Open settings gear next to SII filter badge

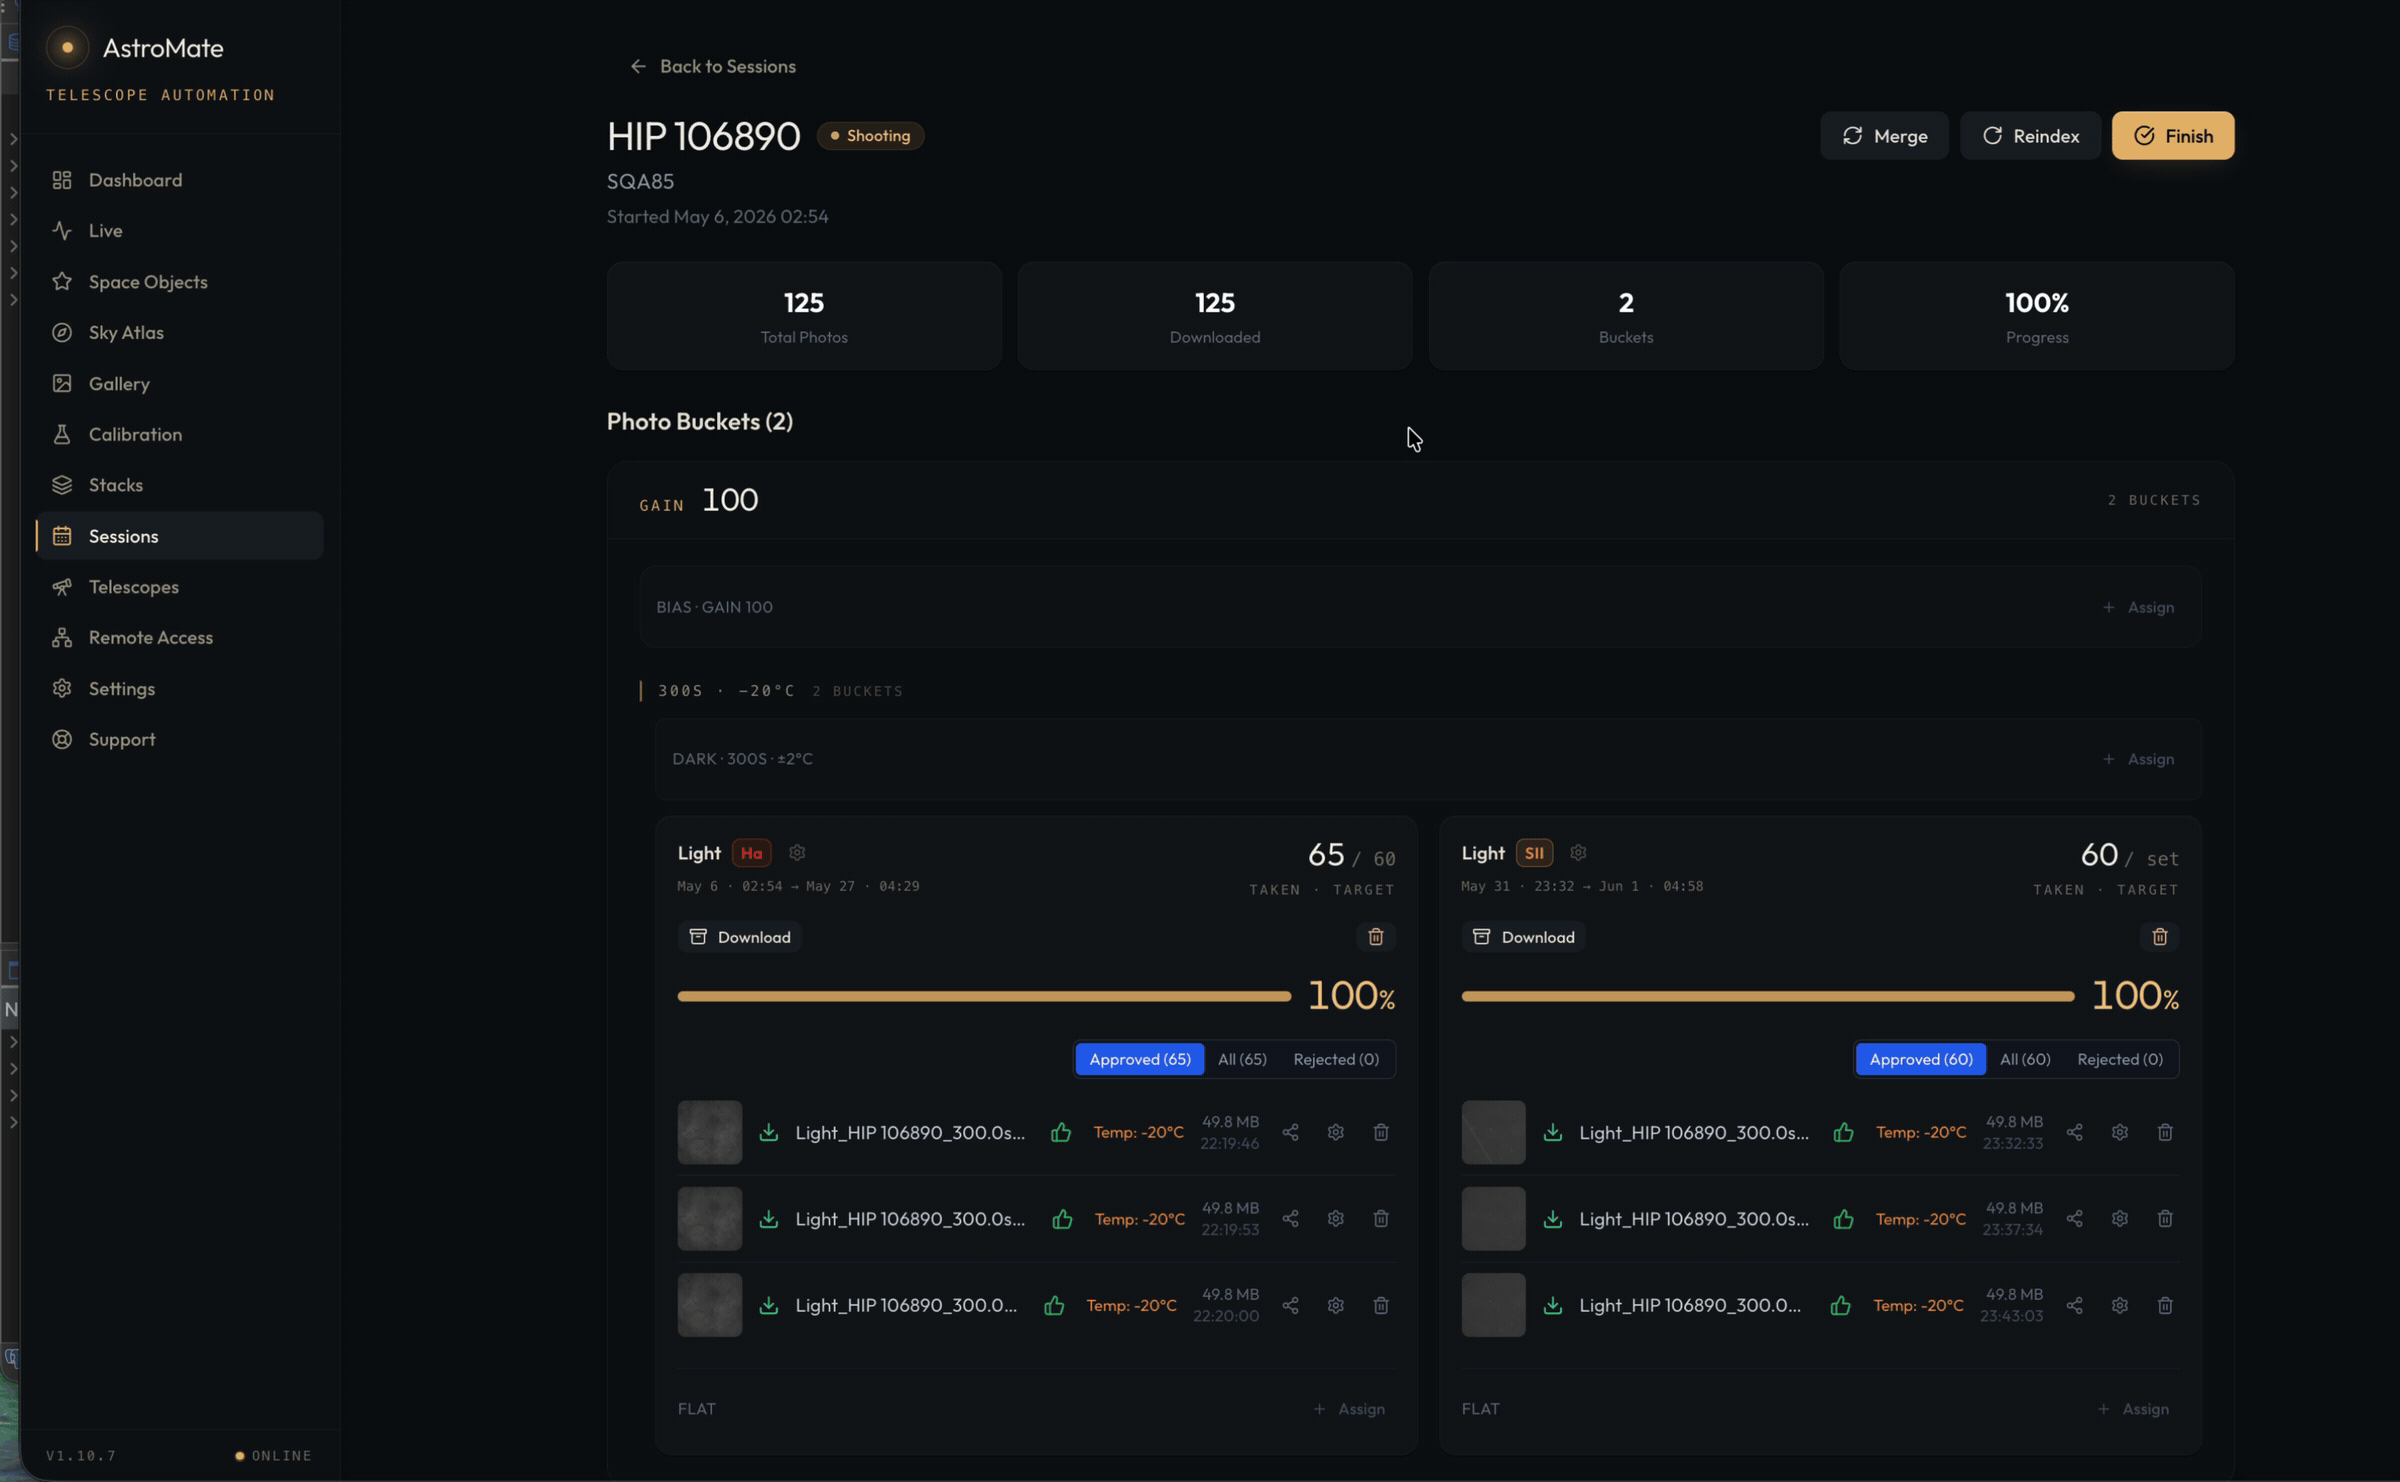1578,853
